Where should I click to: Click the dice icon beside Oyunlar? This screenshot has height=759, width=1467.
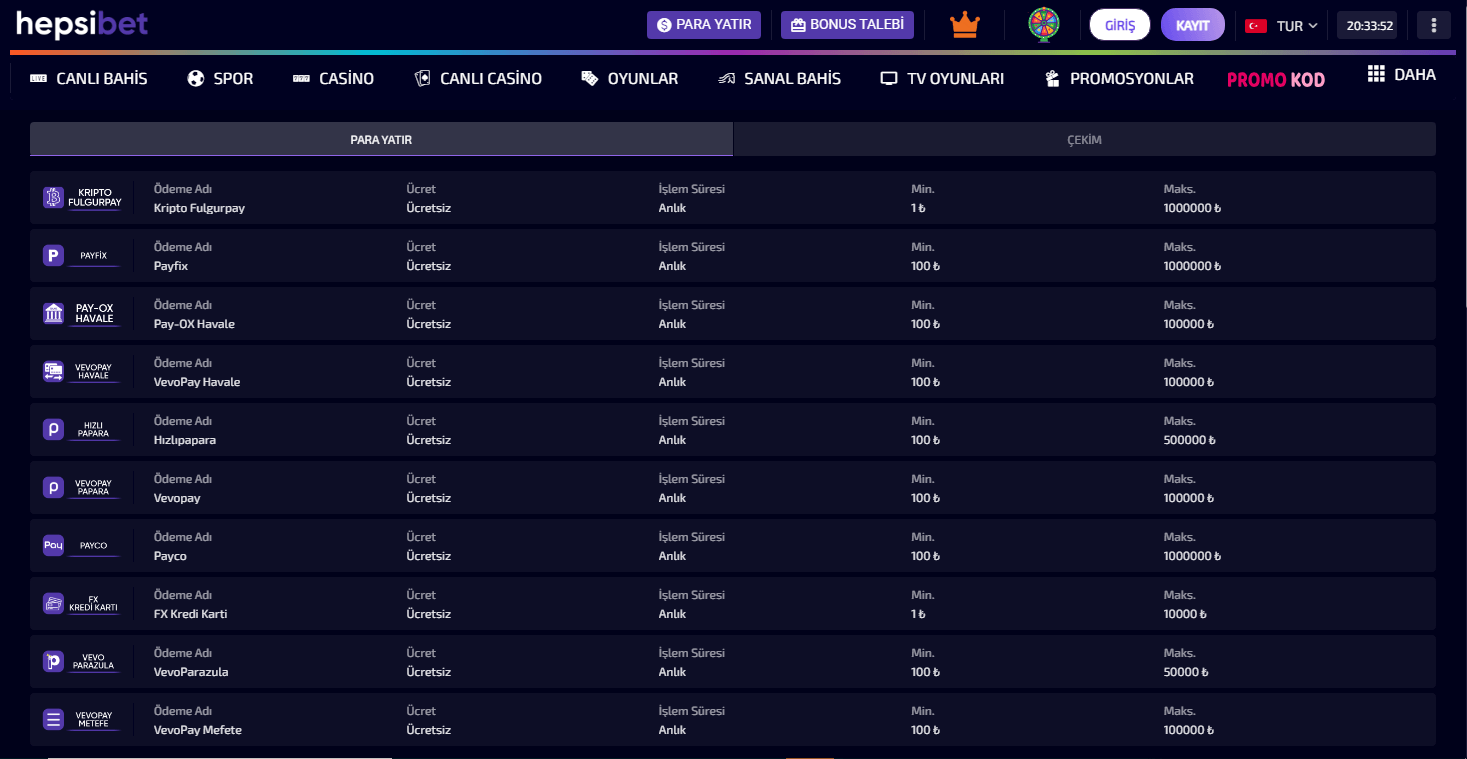(590, 78)
